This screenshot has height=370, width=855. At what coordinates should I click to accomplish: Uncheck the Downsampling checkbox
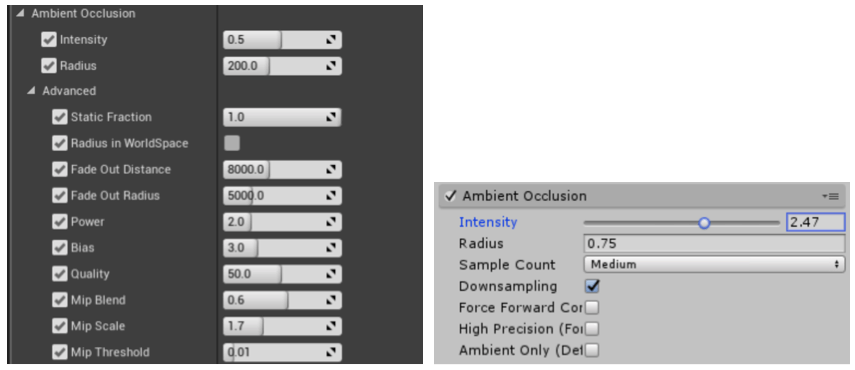pos(592,286)
